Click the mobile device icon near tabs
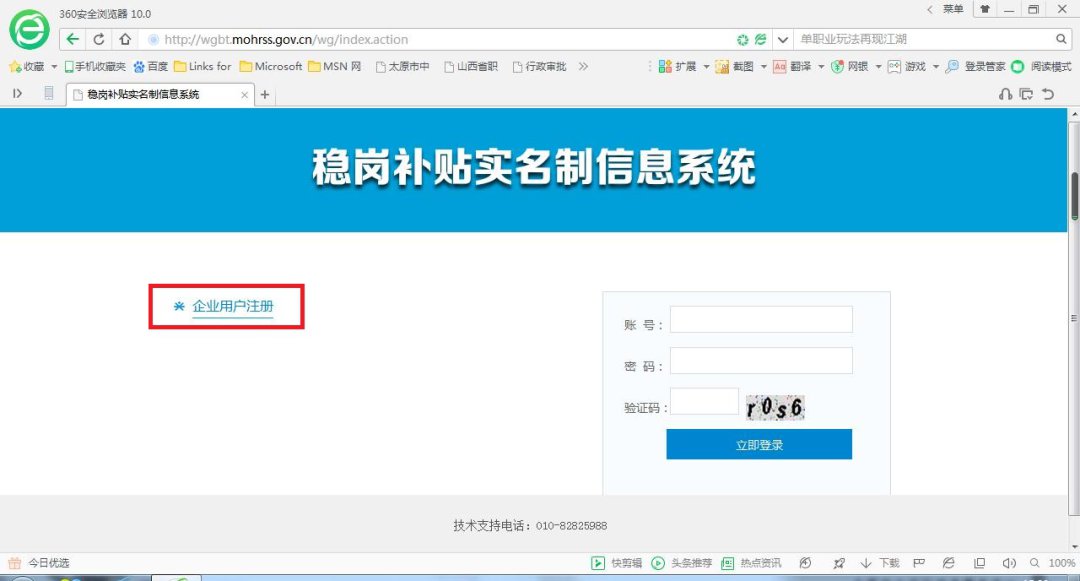 tap(48, 94)
